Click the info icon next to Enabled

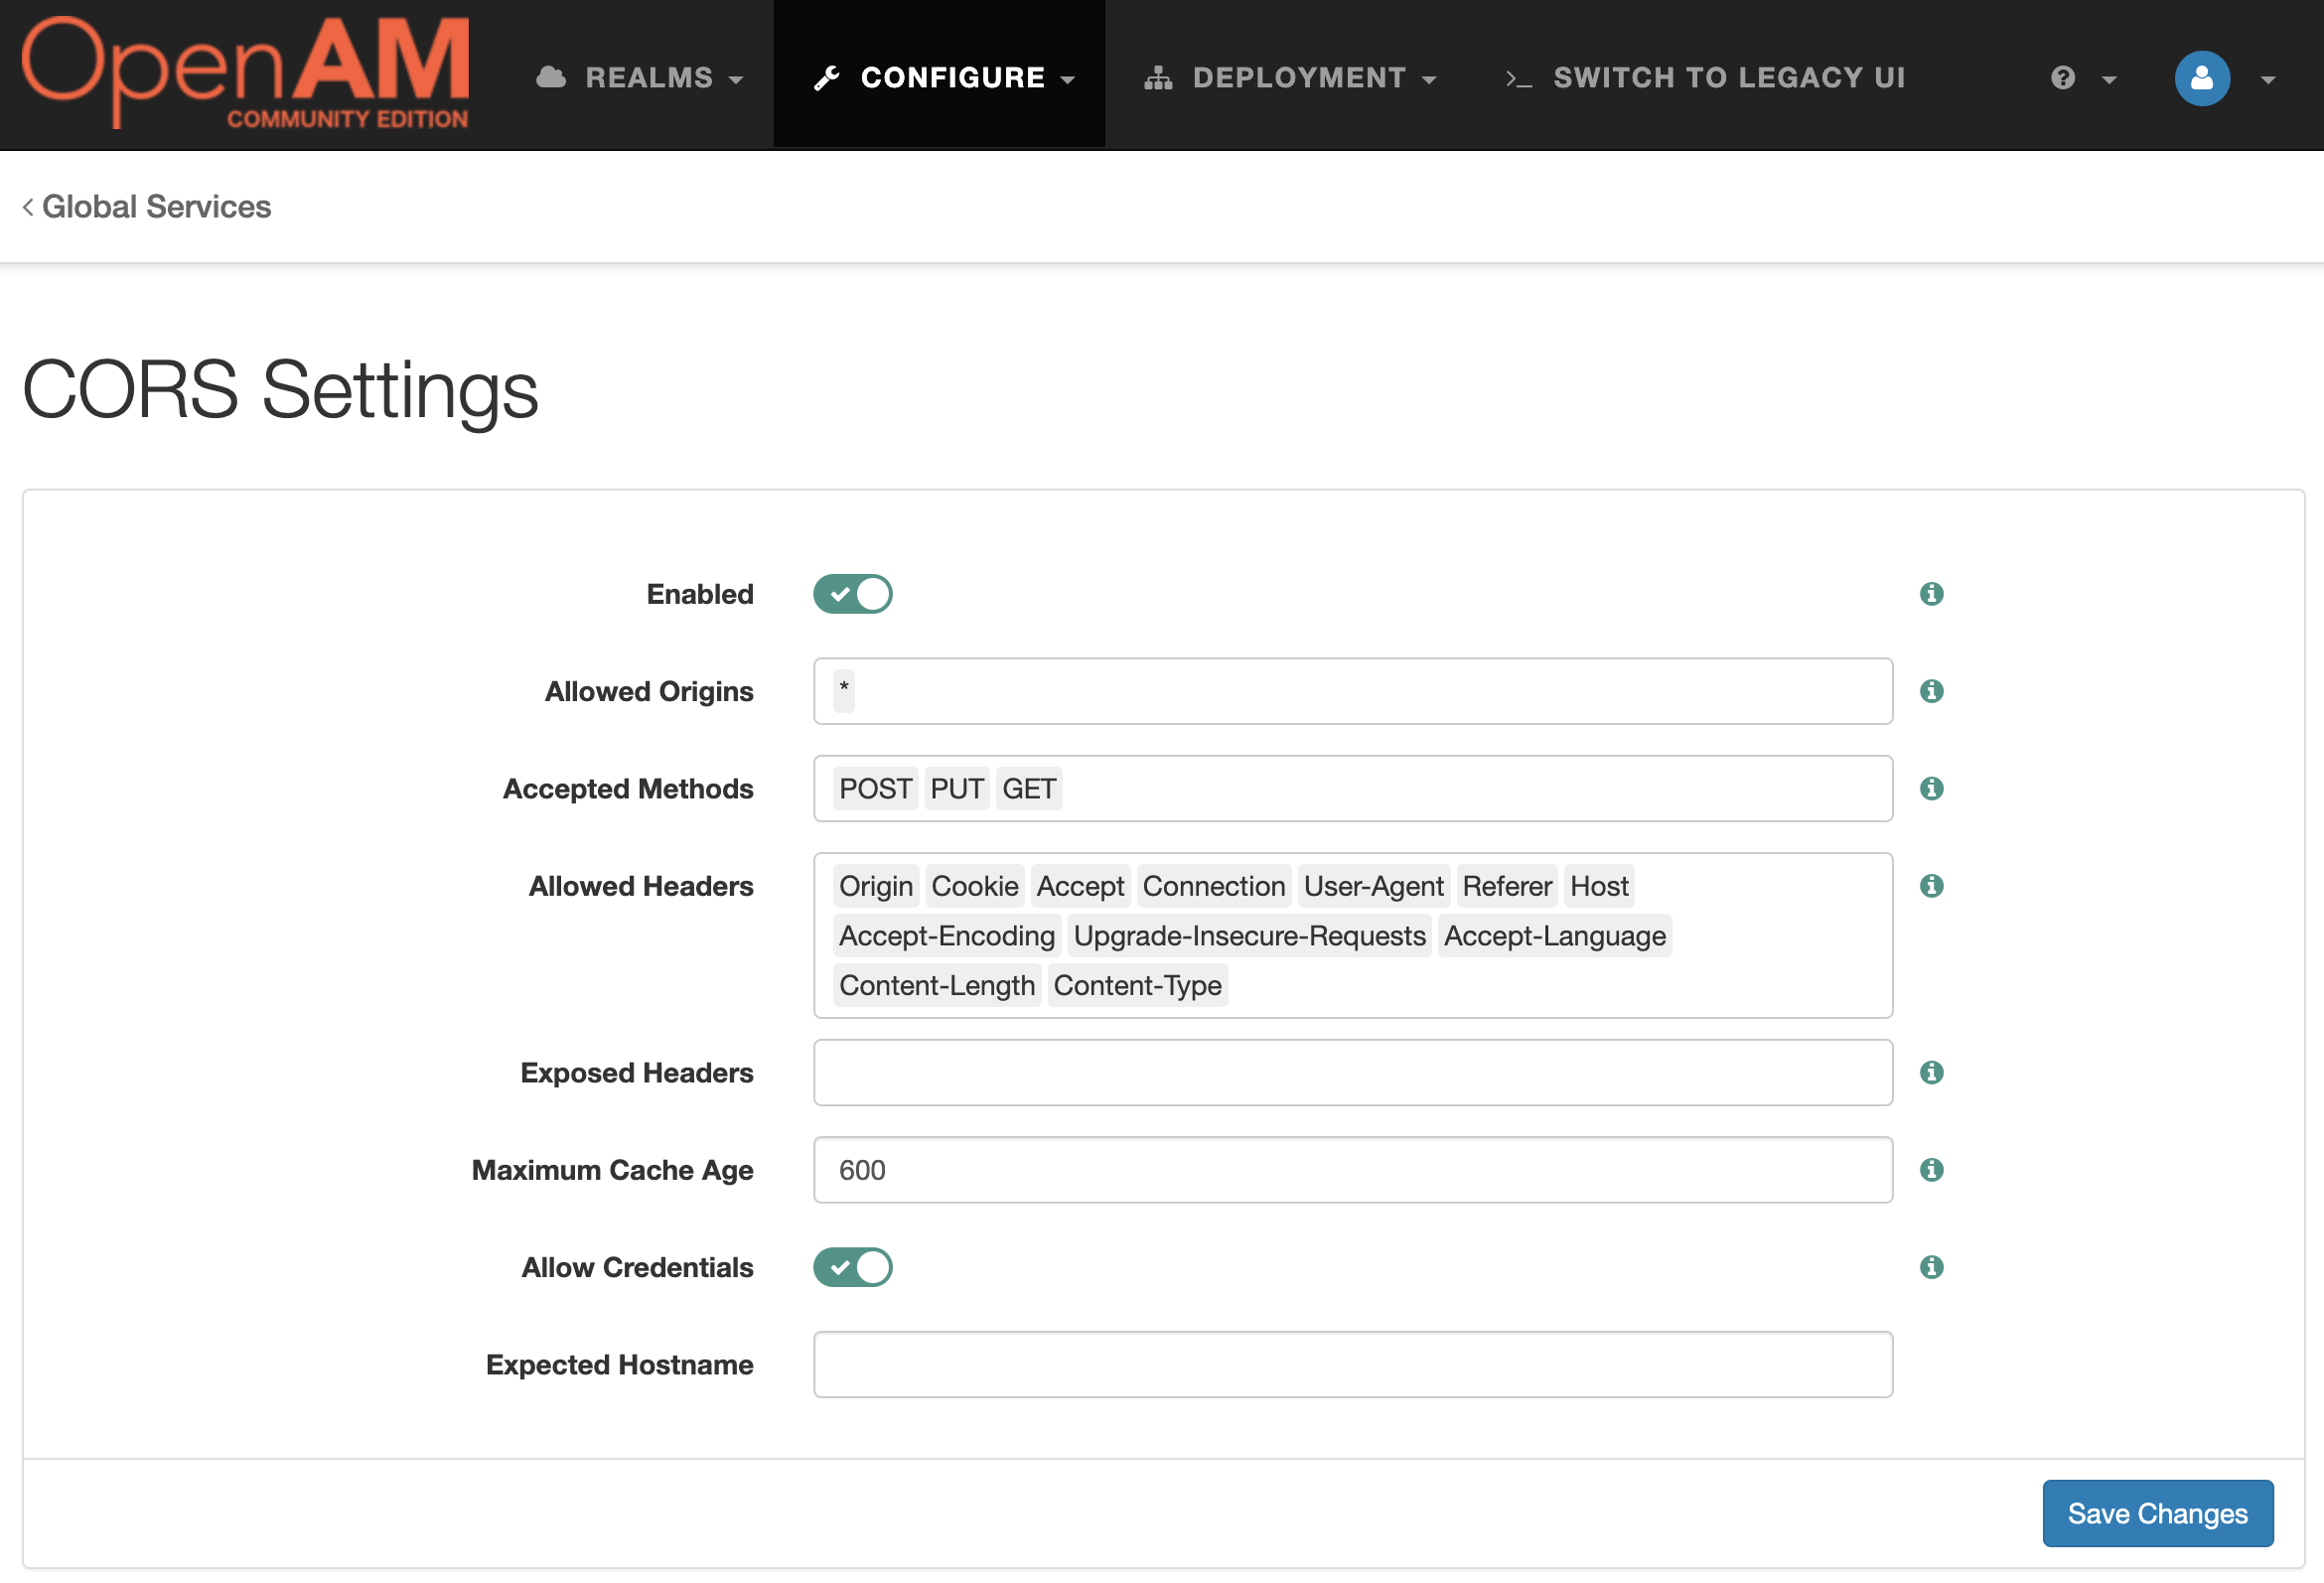click(1932, 592)
